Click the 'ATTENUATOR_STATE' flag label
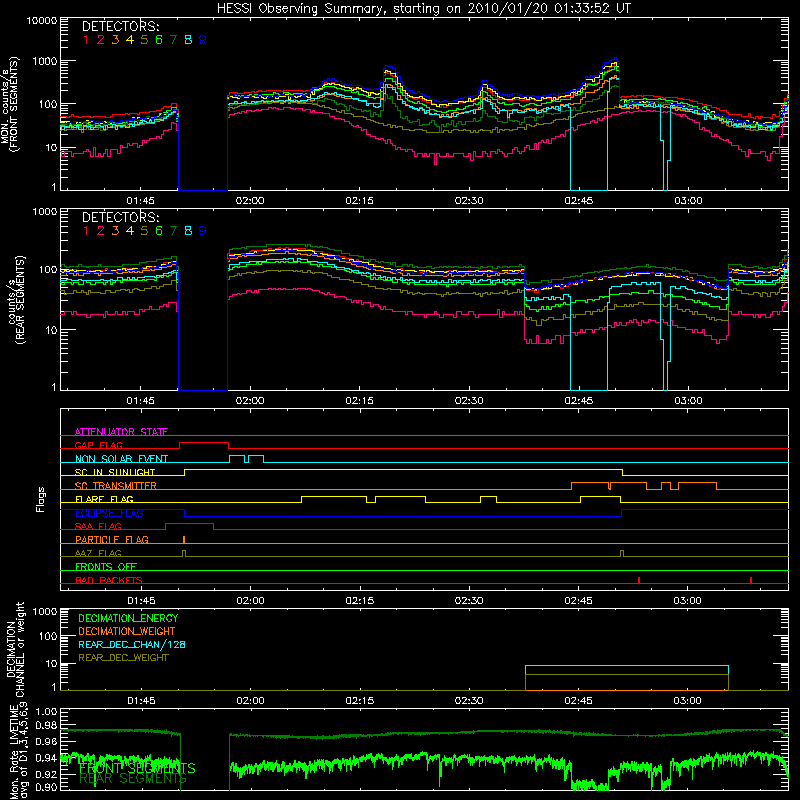The image size is (800, 800). pyautogui.click(x=121, y=432)
